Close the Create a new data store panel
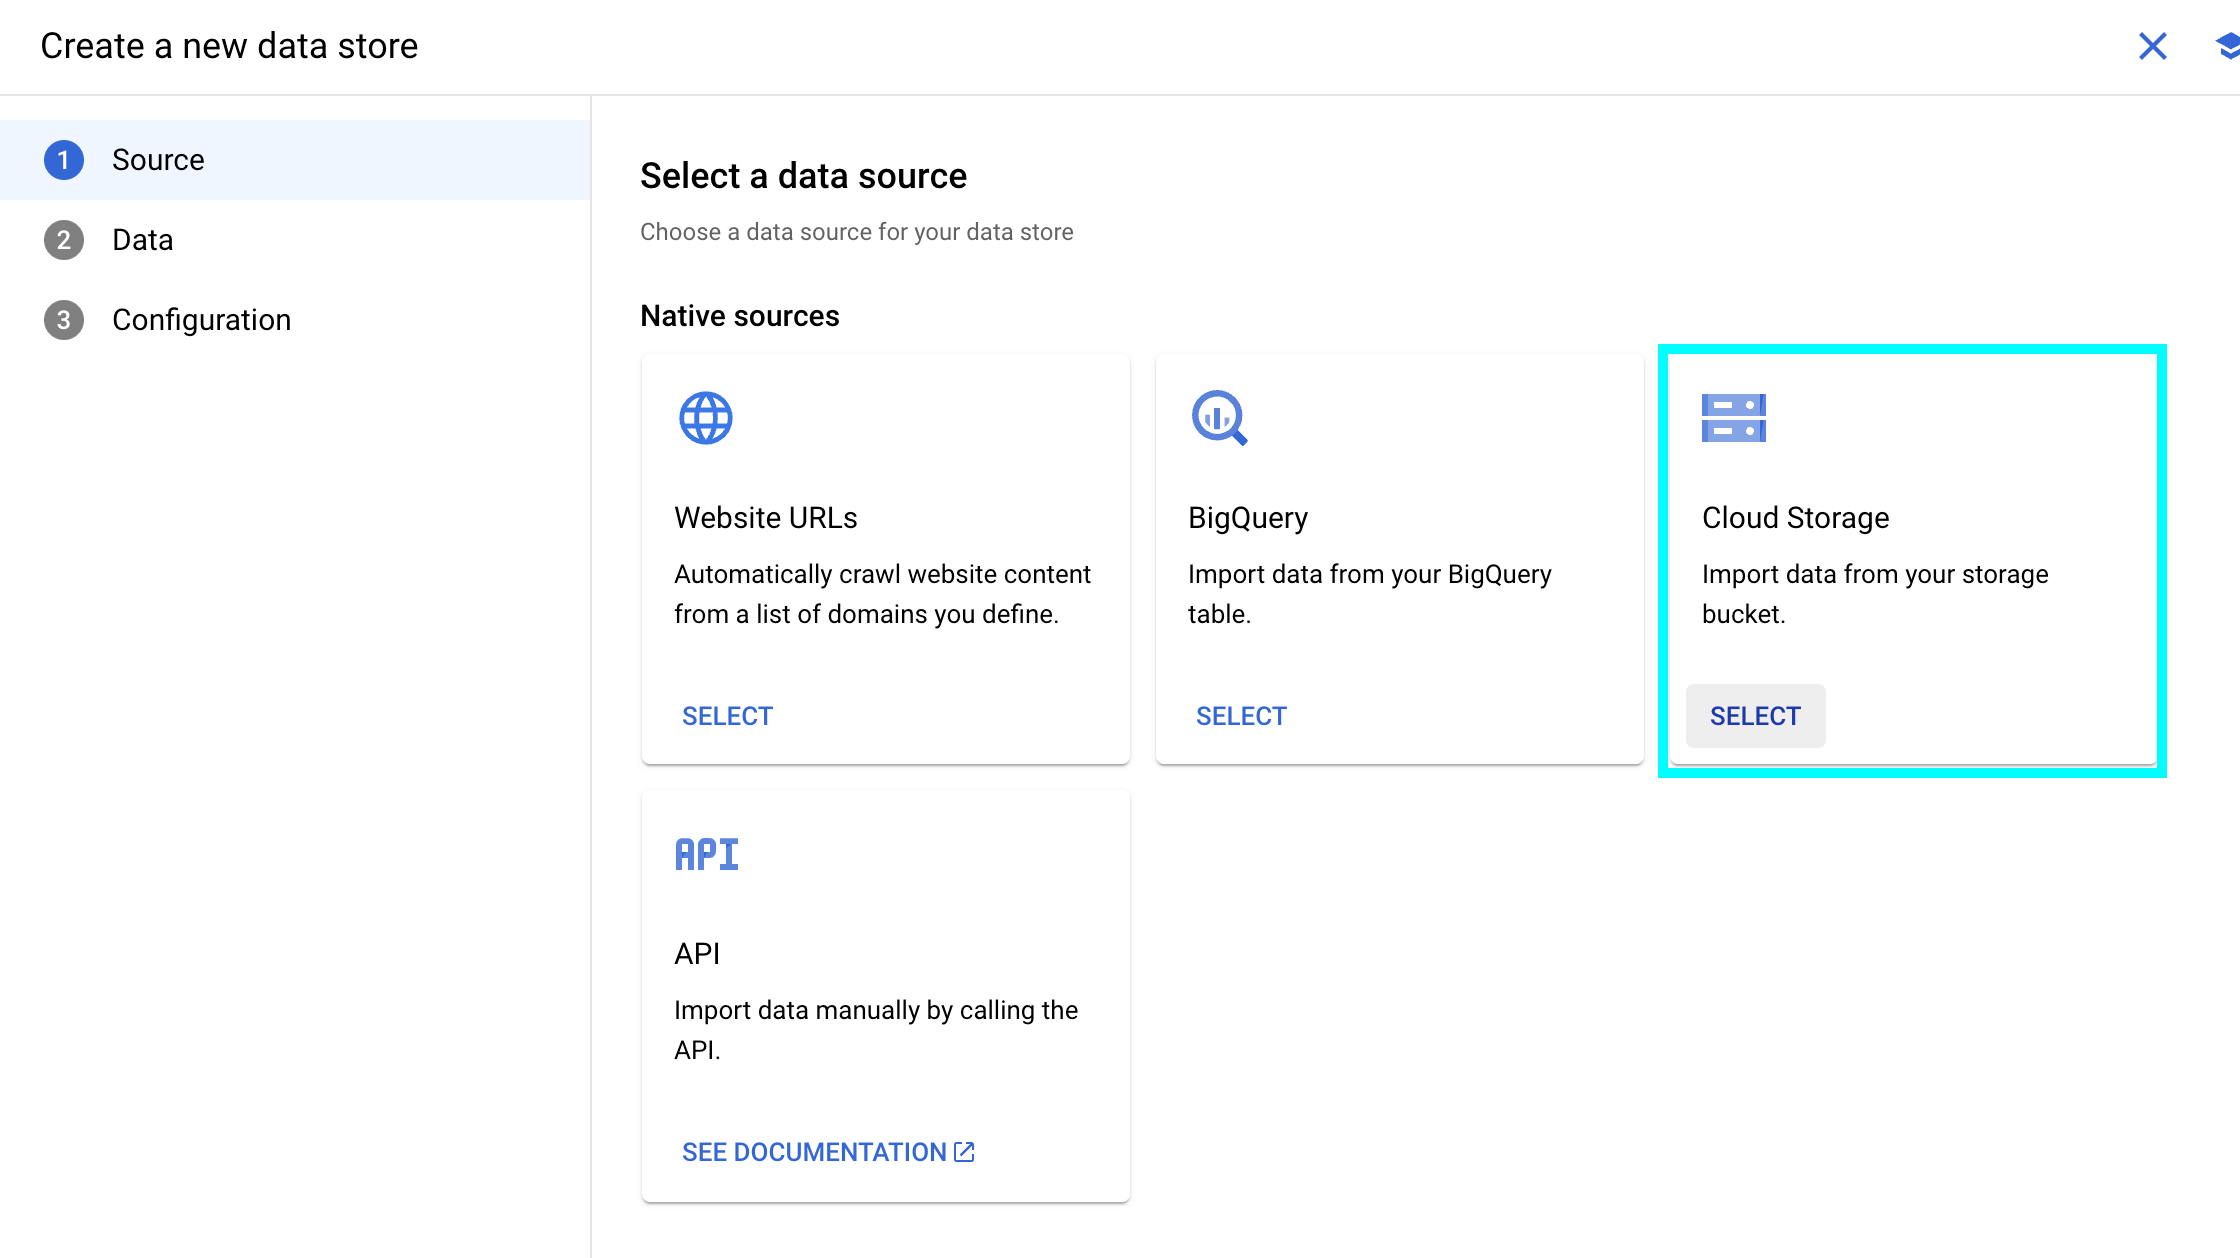The image size is (2240, 1258). point(2152,46)
